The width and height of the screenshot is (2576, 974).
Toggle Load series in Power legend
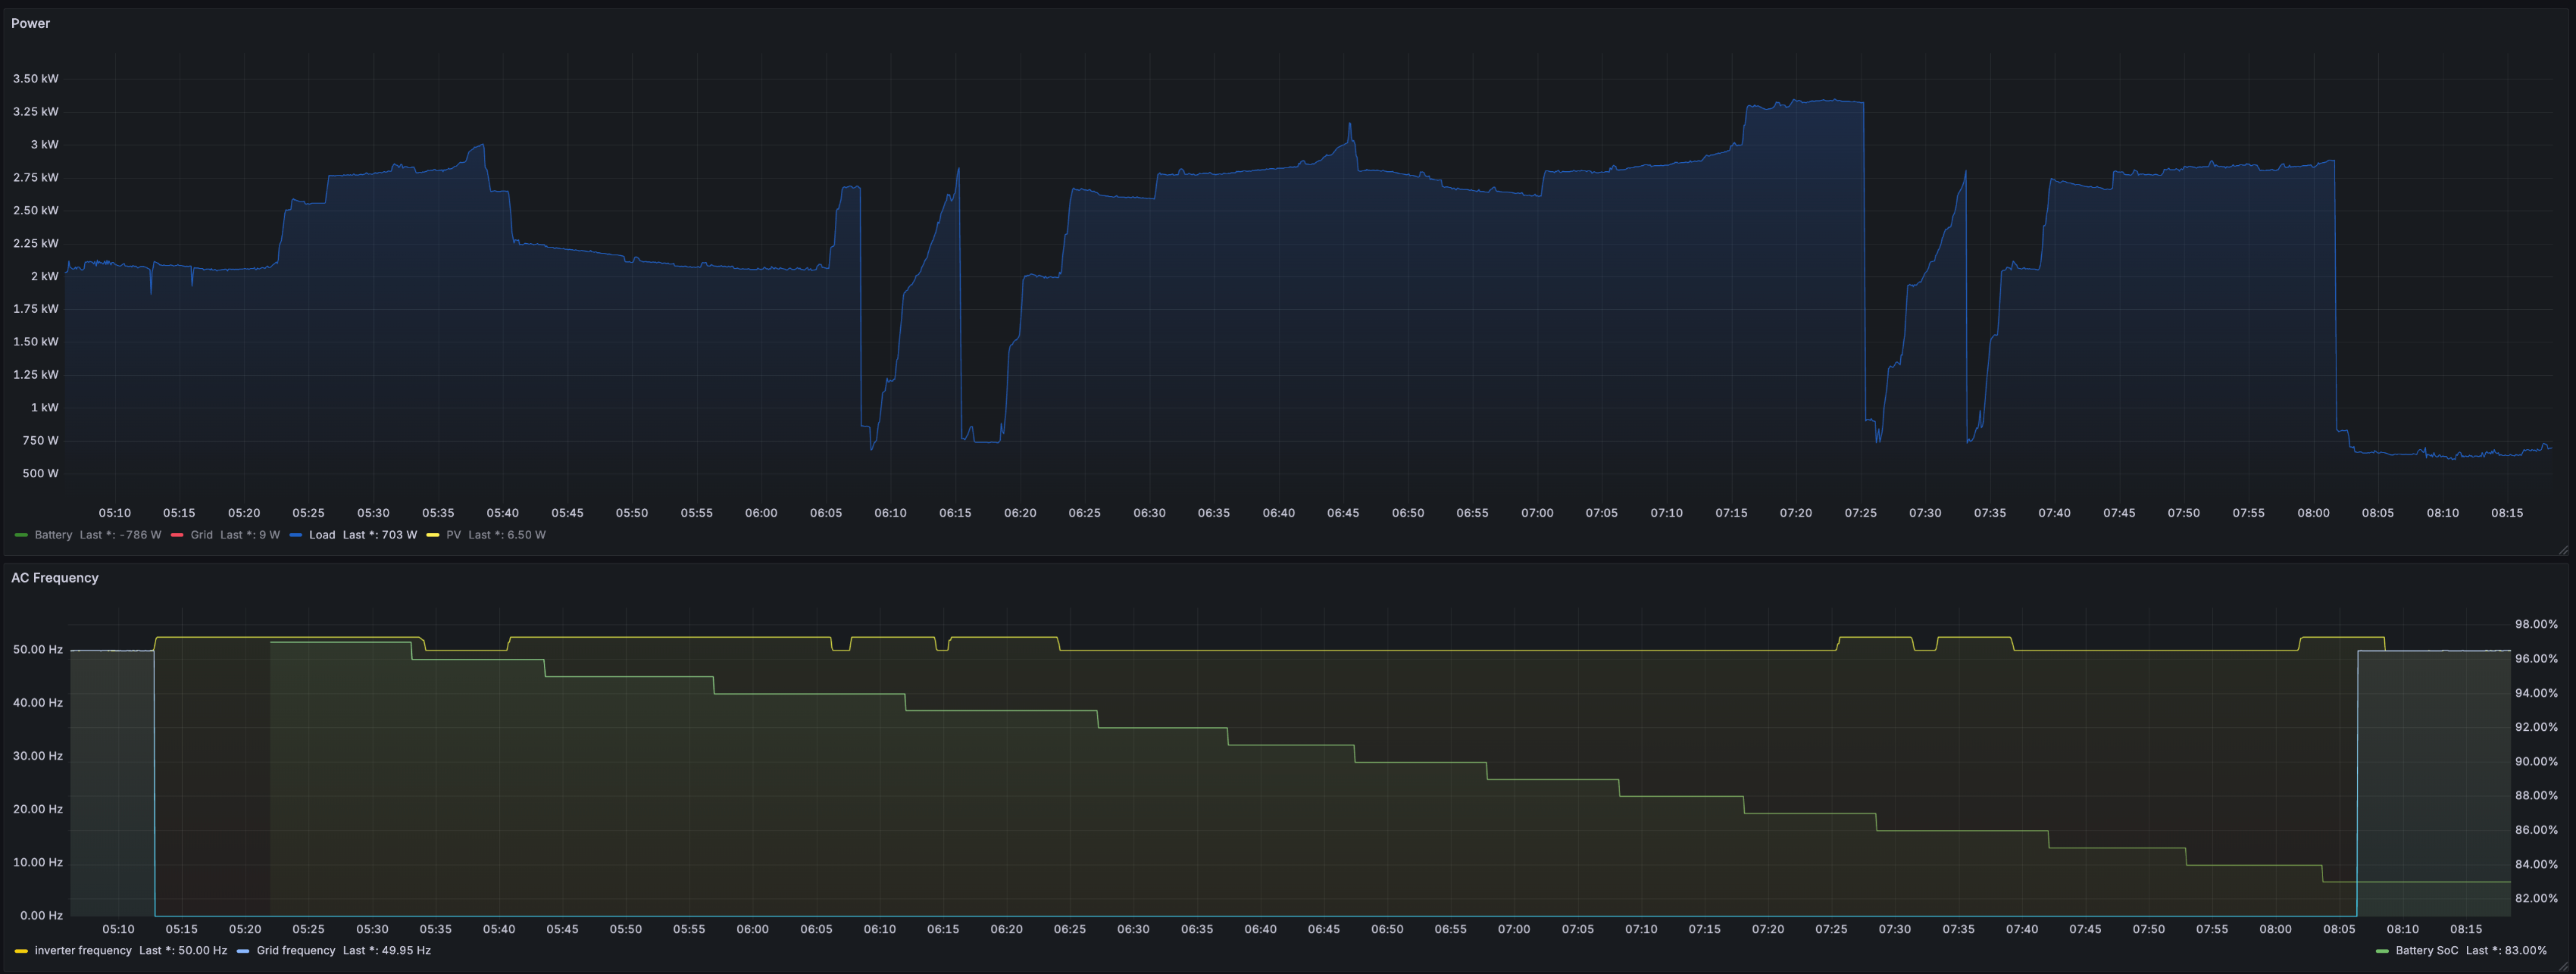click(x=322, y=535)
